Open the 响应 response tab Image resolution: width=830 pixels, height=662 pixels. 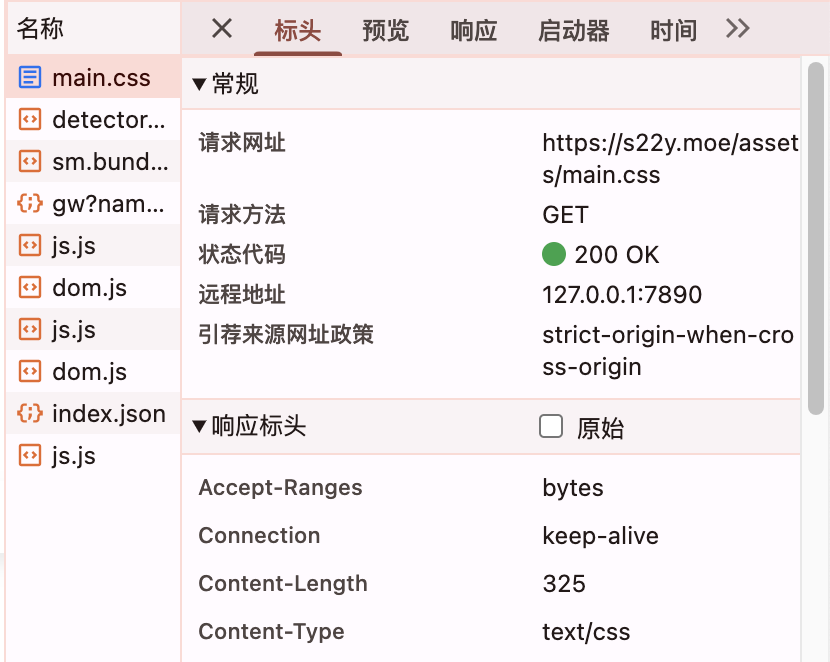[473, 30]
